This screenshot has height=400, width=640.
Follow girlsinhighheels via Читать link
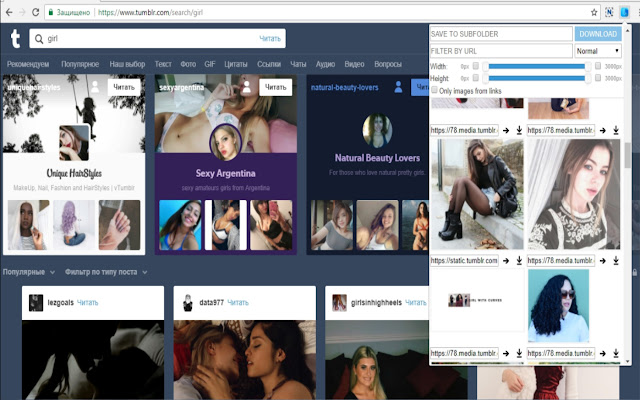pos(416,303)
